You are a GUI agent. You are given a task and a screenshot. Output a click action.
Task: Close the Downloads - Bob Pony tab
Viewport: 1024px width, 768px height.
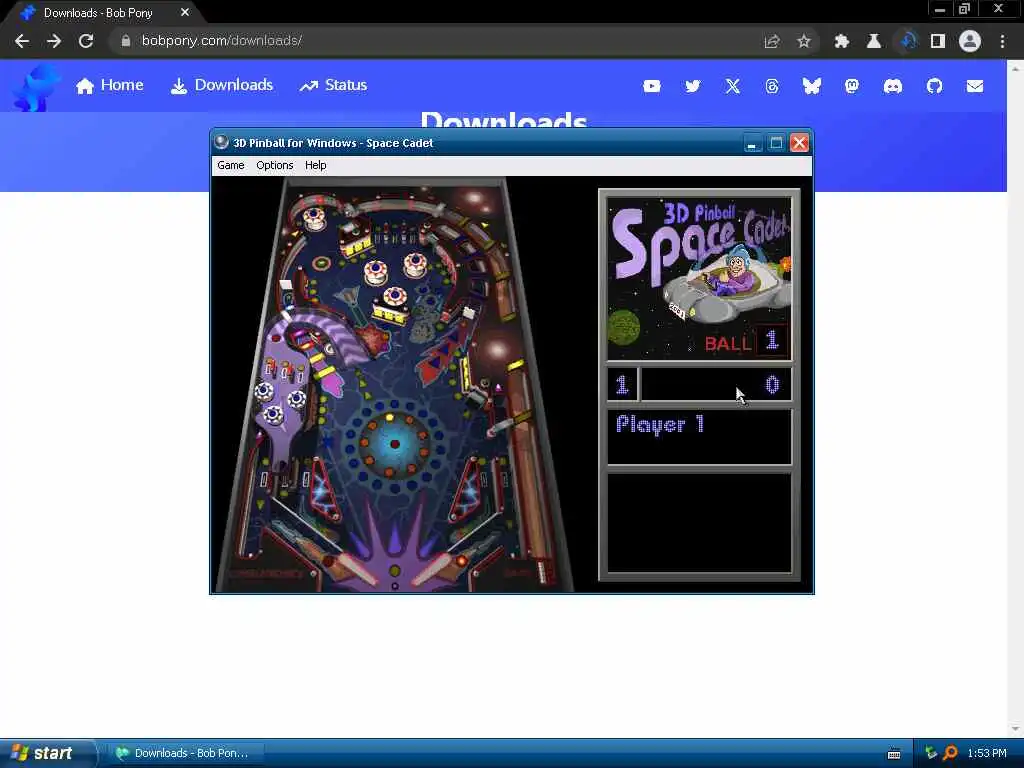(x=185, y=12)
